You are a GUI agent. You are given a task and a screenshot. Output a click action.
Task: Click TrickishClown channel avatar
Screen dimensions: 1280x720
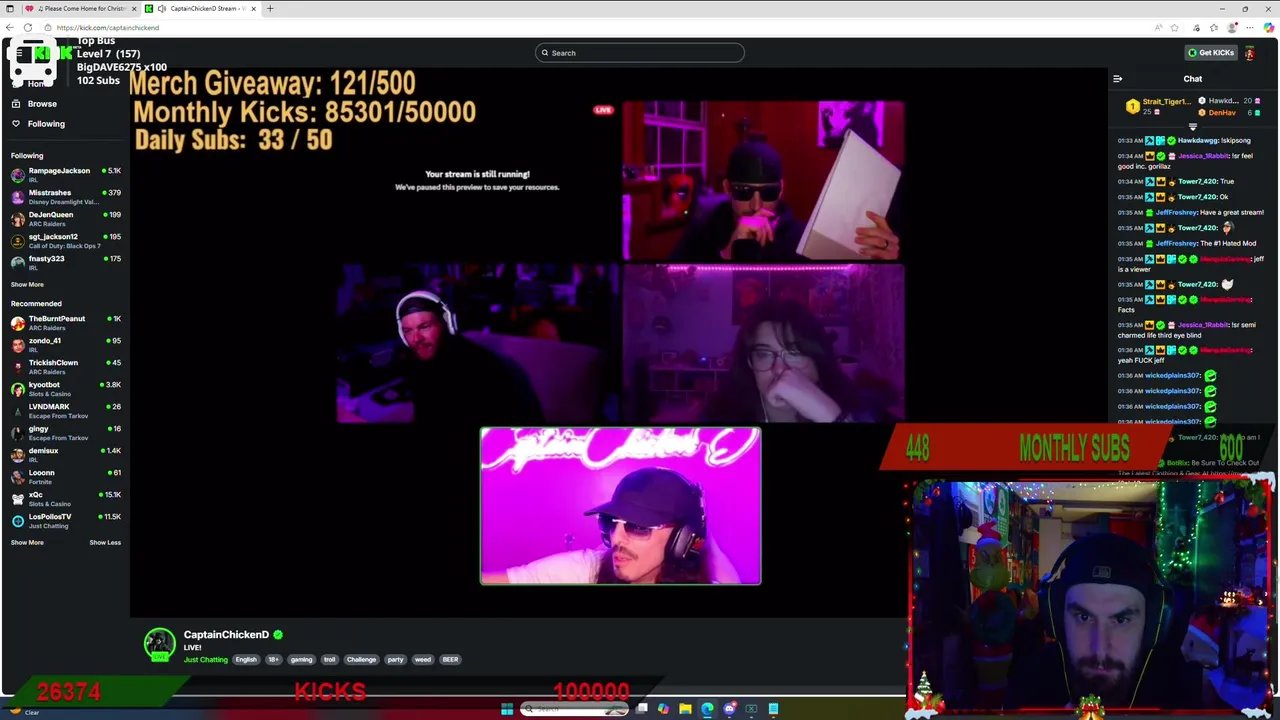click(17, 367)
